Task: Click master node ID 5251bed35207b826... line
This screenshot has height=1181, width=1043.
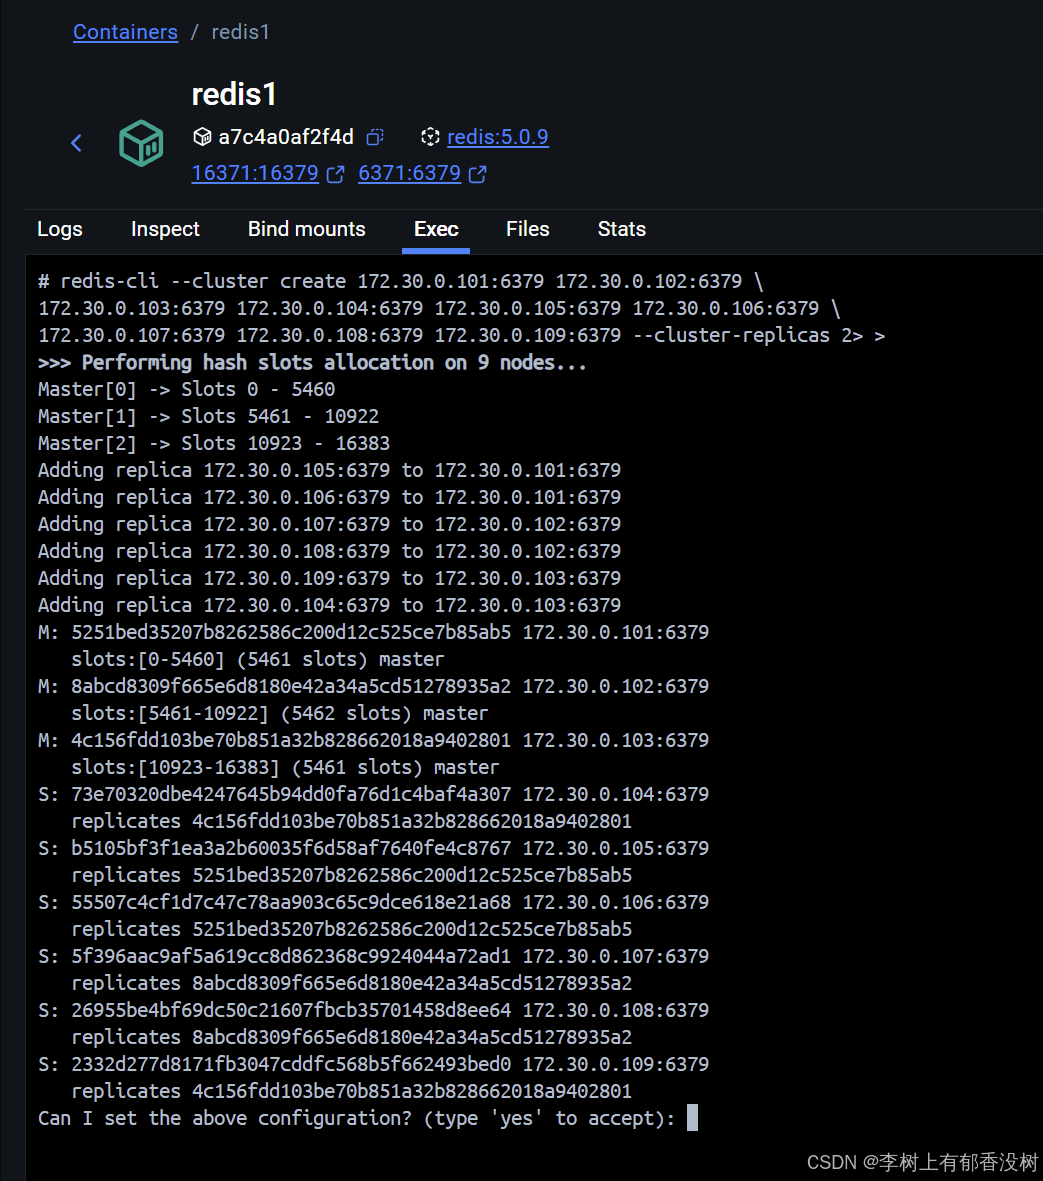Action: [374, 633]
